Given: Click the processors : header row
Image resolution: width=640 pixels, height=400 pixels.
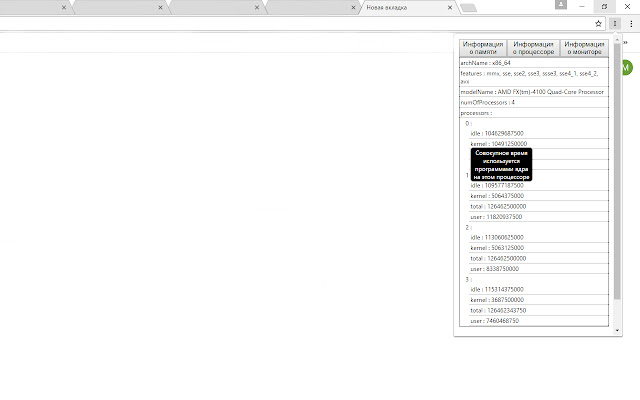Looking at the screenshot, I should 534,113.
